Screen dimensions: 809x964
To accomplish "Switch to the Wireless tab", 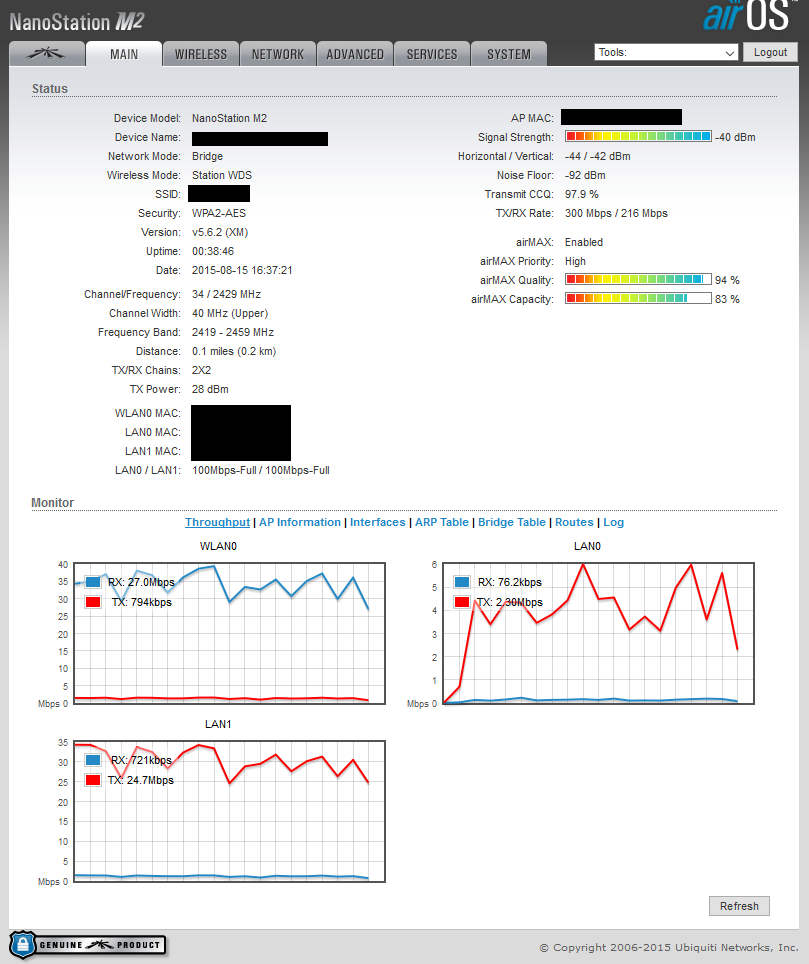I will tap(201, 54).
